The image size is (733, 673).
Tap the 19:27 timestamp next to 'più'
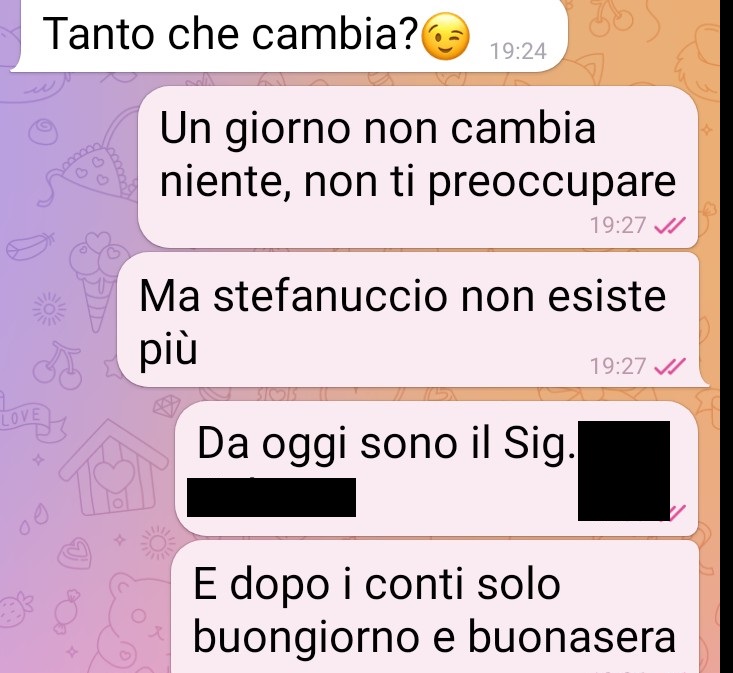point(618,366)
